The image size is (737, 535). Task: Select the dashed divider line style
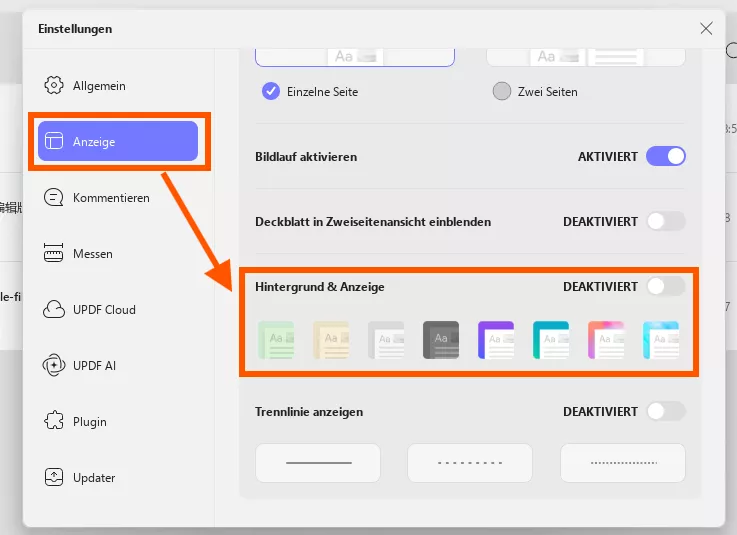470,463
